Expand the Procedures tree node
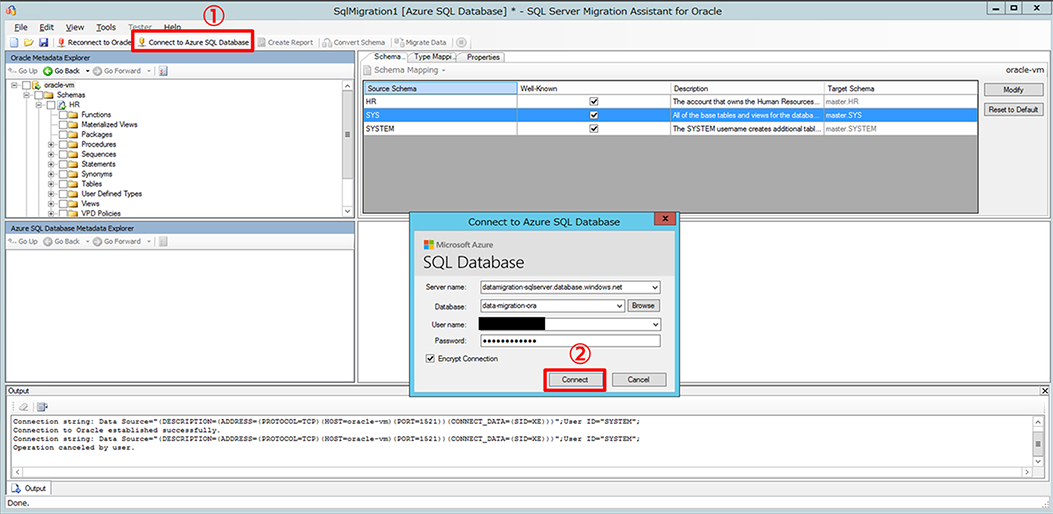 click(51, 144)
